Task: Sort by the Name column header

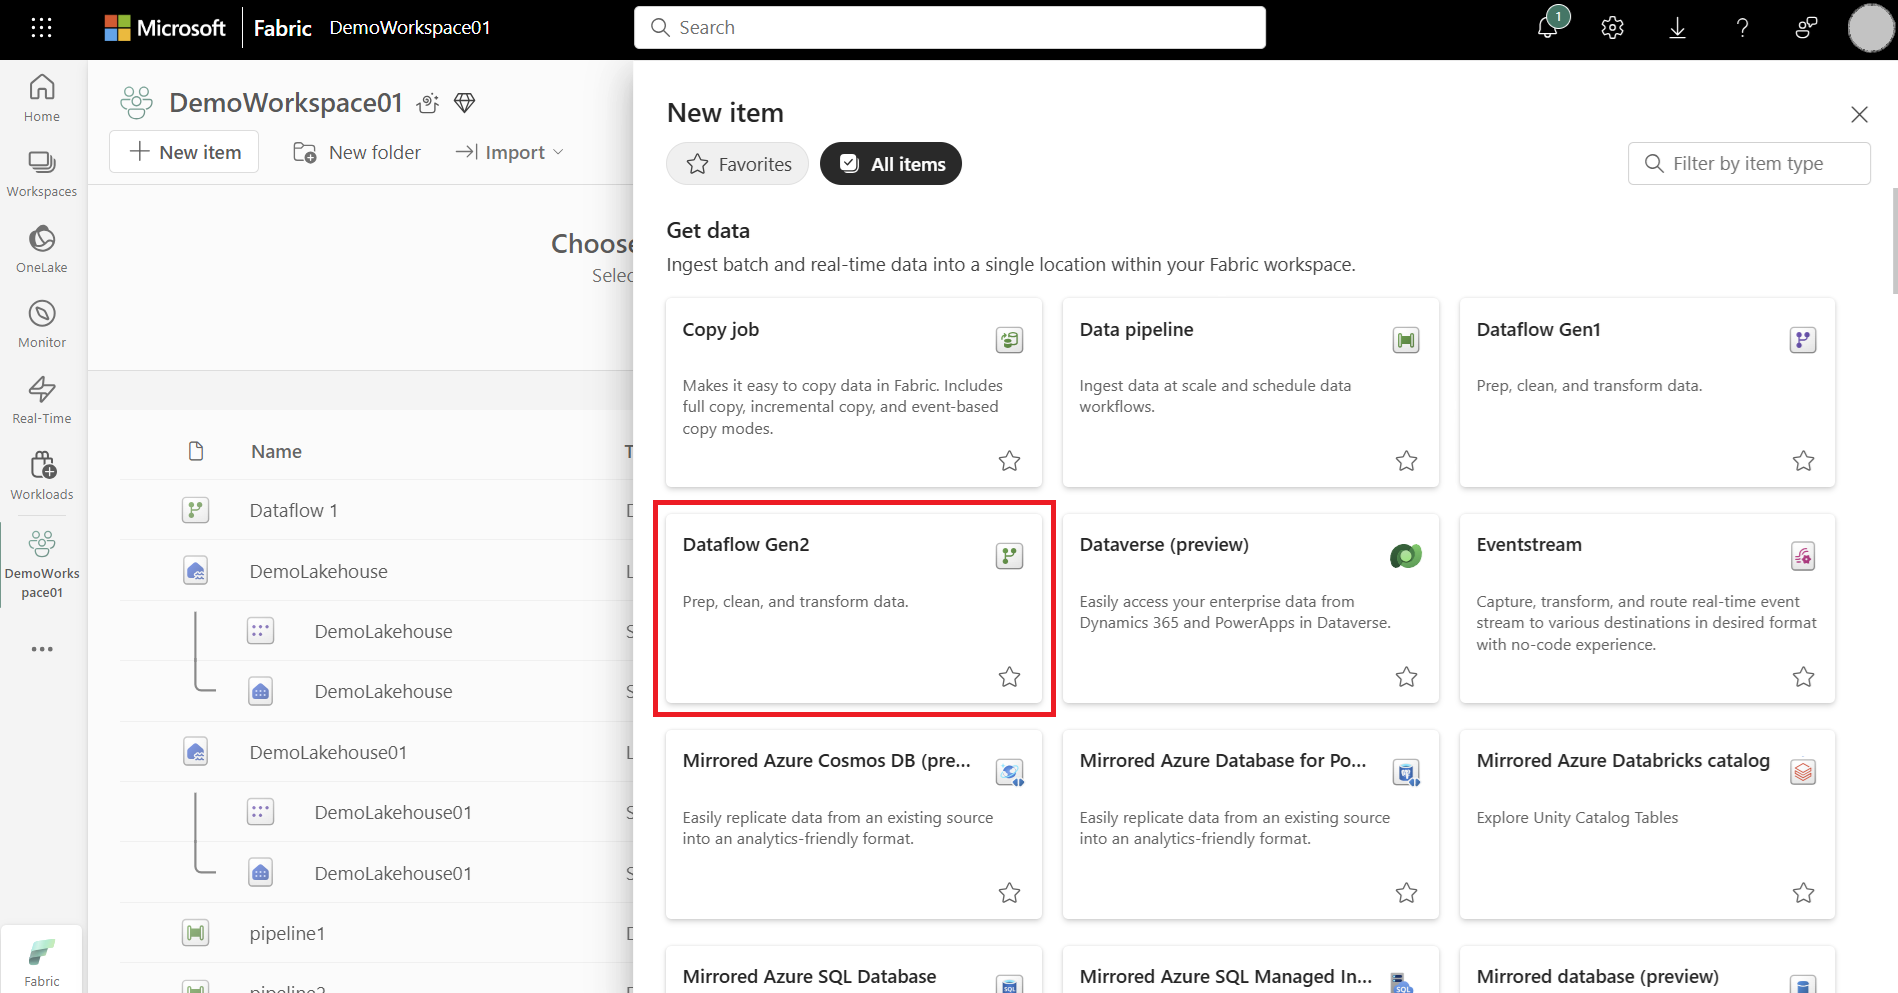Action: click(x=276, y=452)
